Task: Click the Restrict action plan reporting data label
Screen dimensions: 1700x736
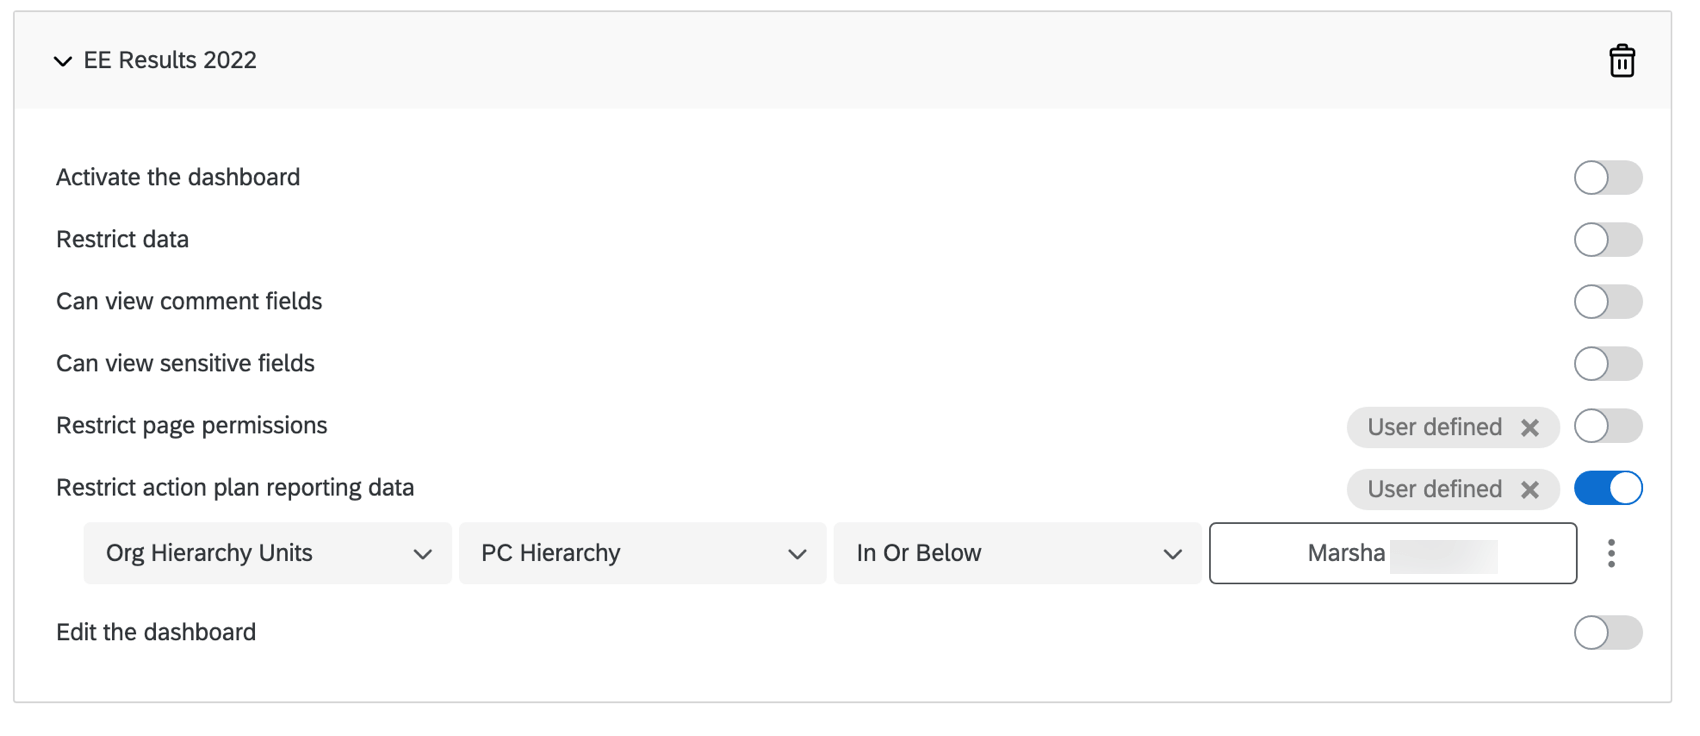Action: [235, 487]
